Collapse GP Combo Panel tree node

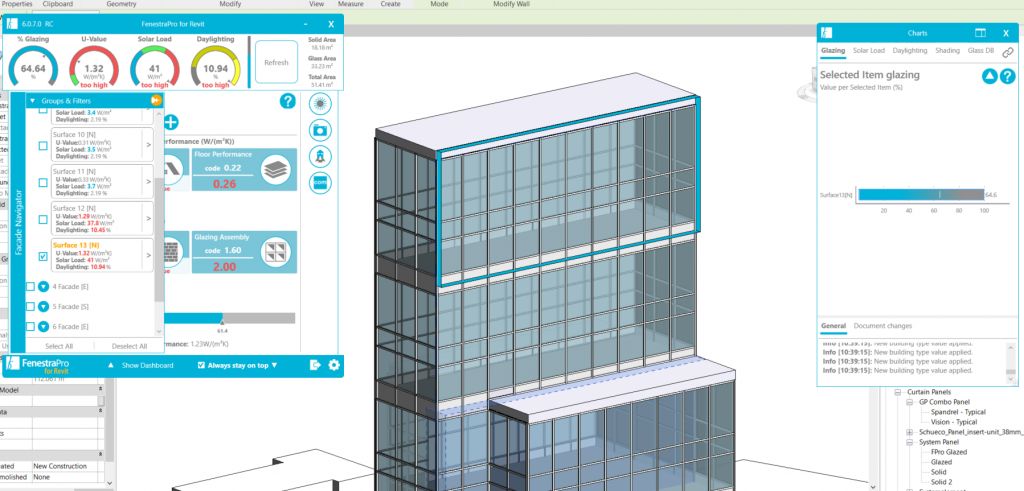(910, 402)
